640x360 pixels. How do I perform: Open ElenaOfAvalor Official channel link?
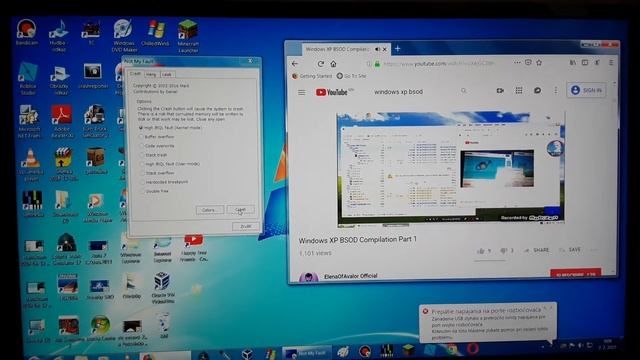point(351,276)
